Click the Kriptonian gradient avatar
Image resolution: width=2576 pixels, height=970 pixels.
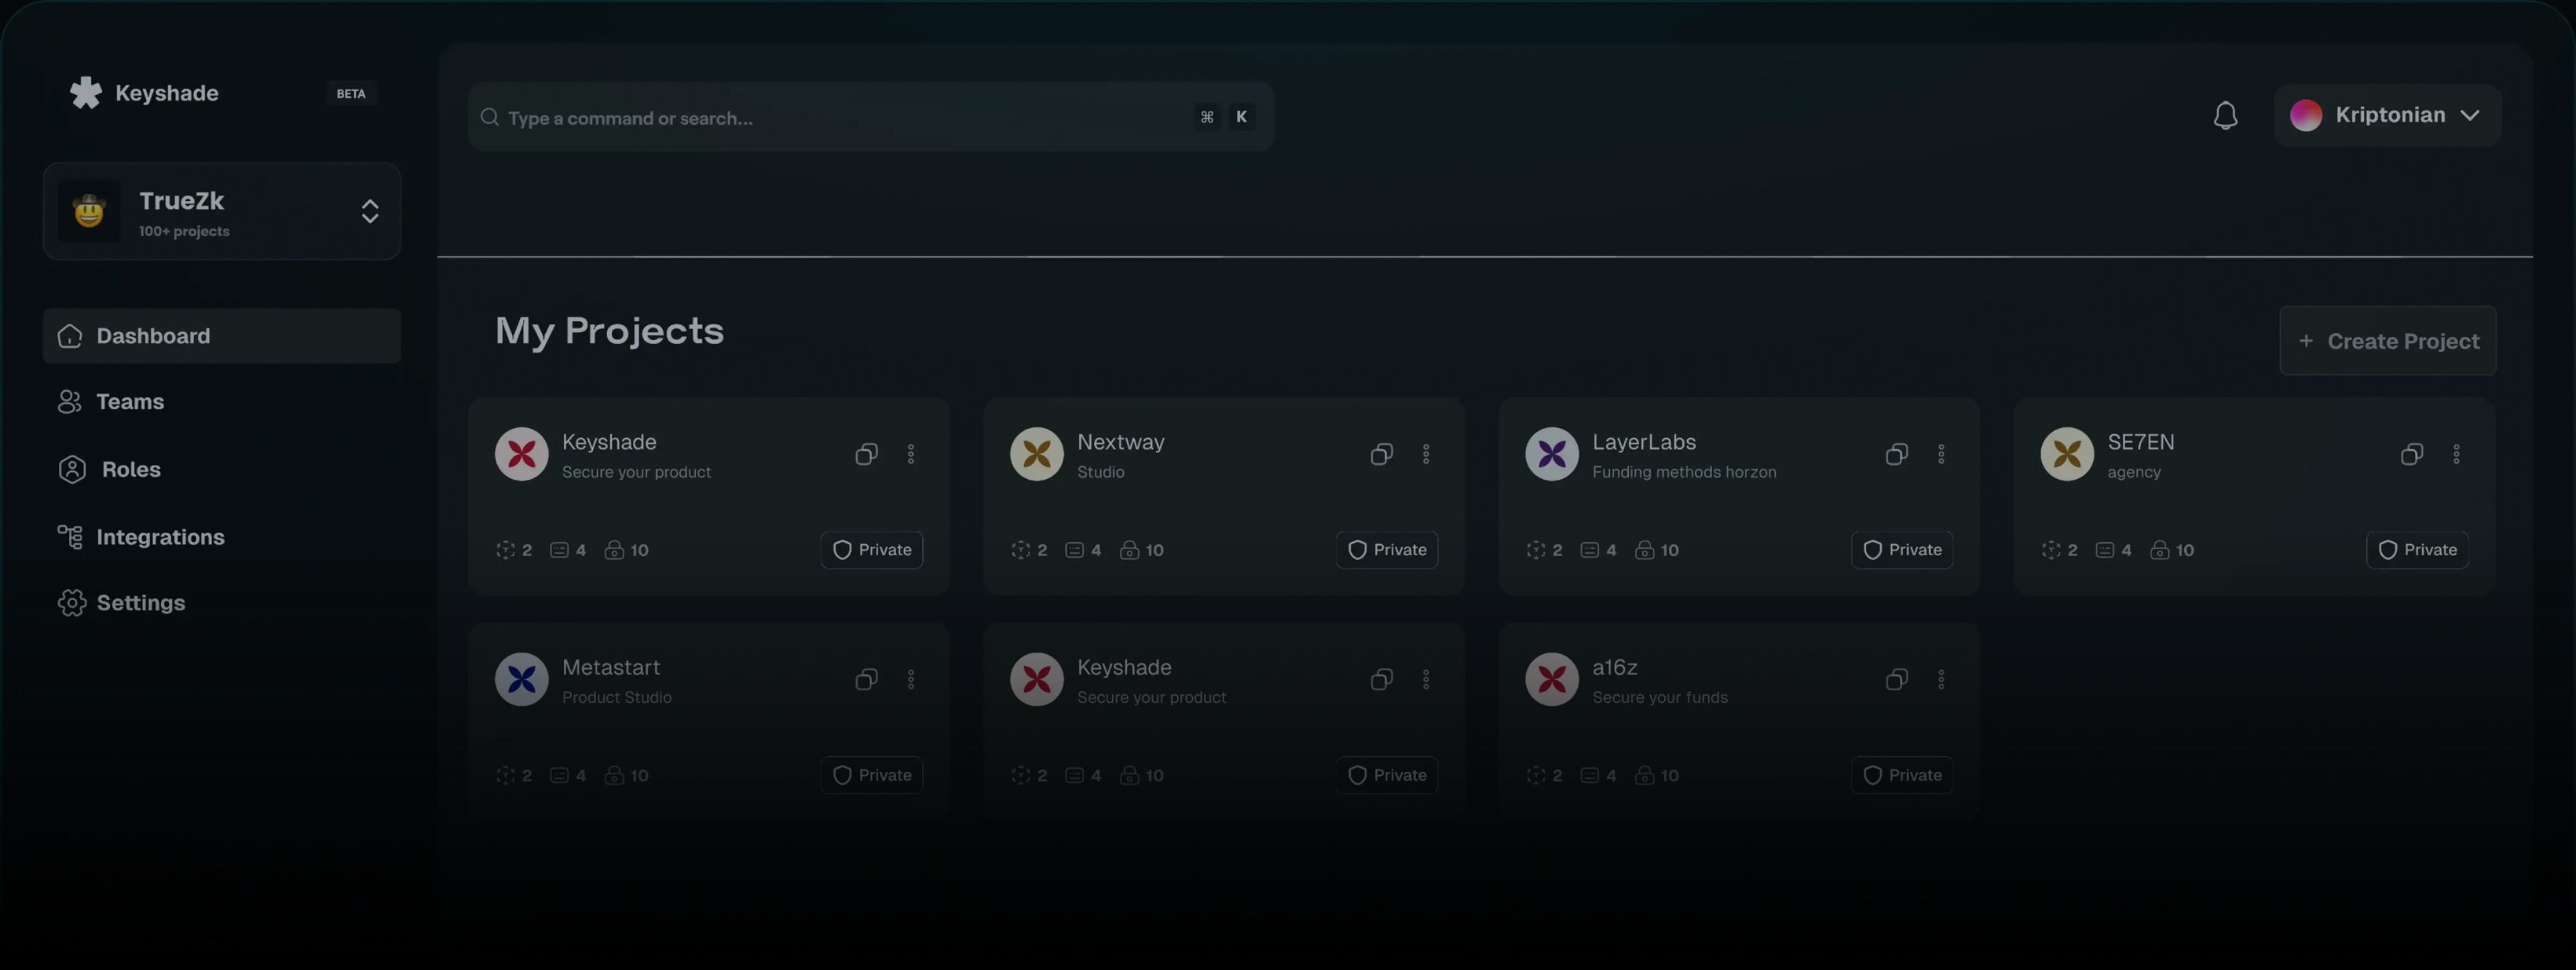(2306, 115)
